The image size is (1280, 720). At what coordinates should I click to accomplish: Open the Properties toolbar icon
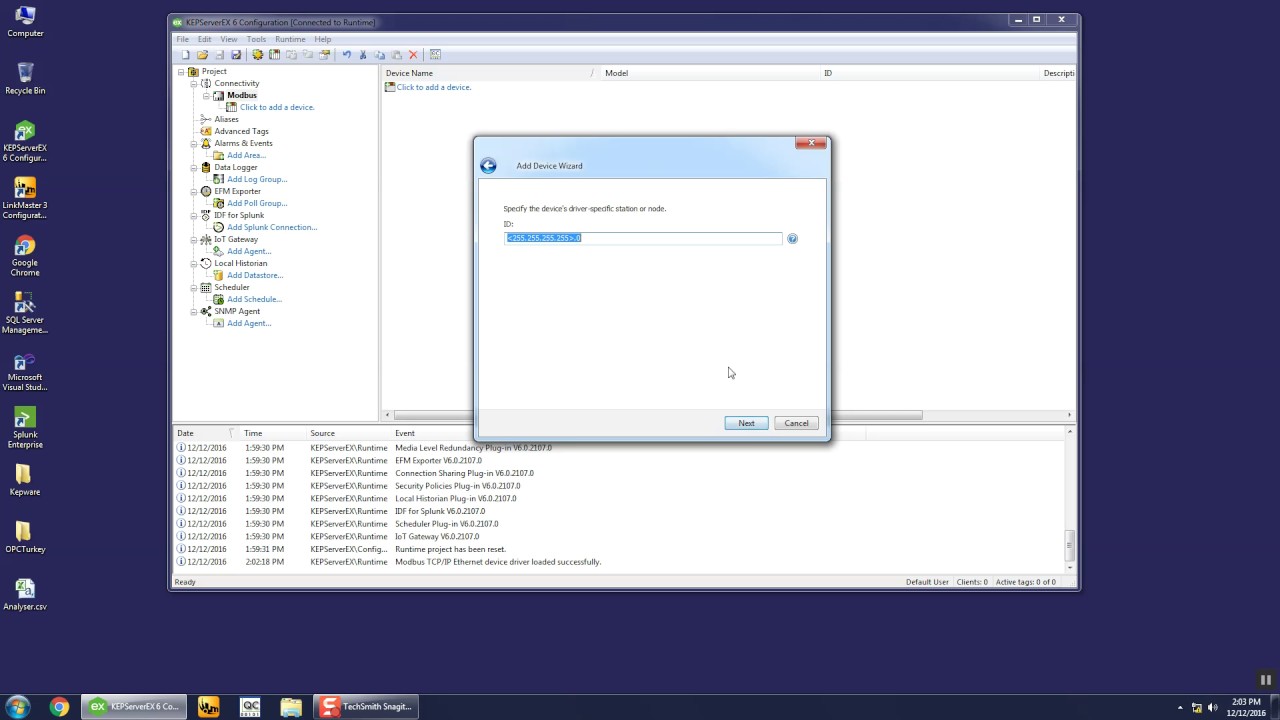[325, 55]
